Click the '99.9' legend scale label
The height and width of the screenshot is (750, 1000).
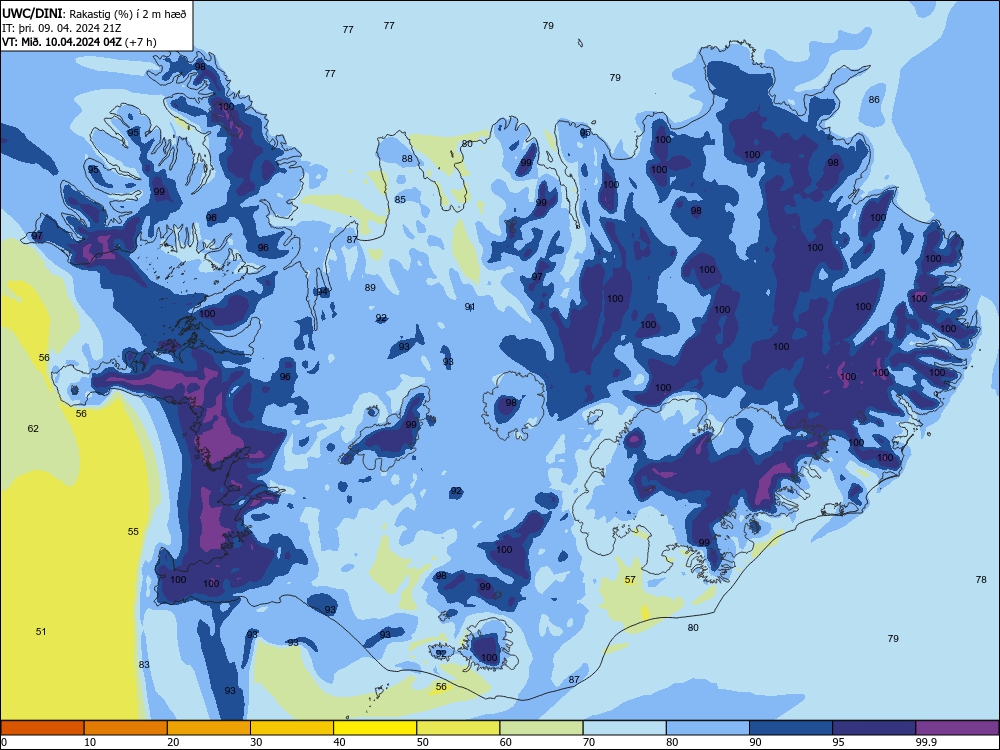pyautogui.click(x=925, y=742)
